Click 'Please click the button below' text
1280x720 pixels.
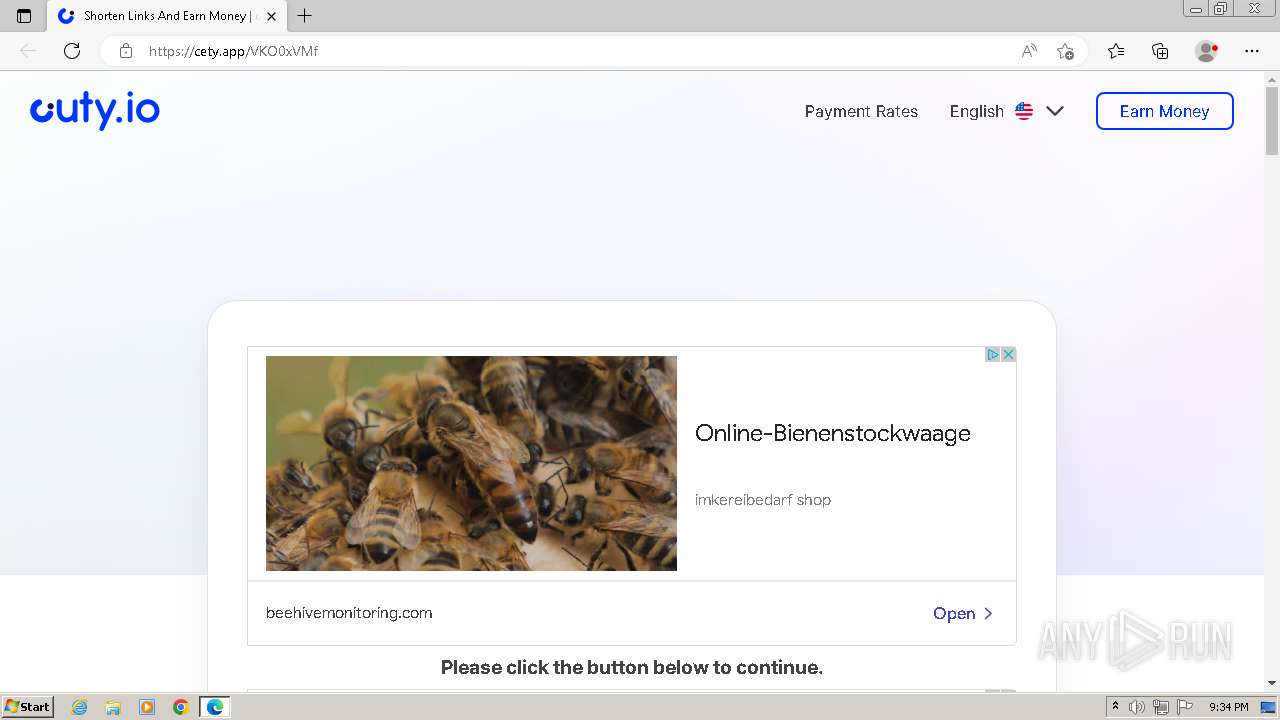pos(632,667)
